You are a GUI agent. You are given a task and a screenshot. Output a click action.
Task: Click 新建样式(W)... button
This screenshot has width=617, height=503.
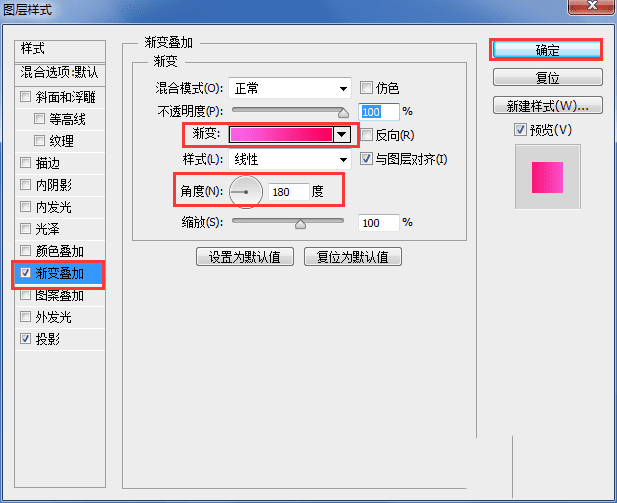(547, 105)
